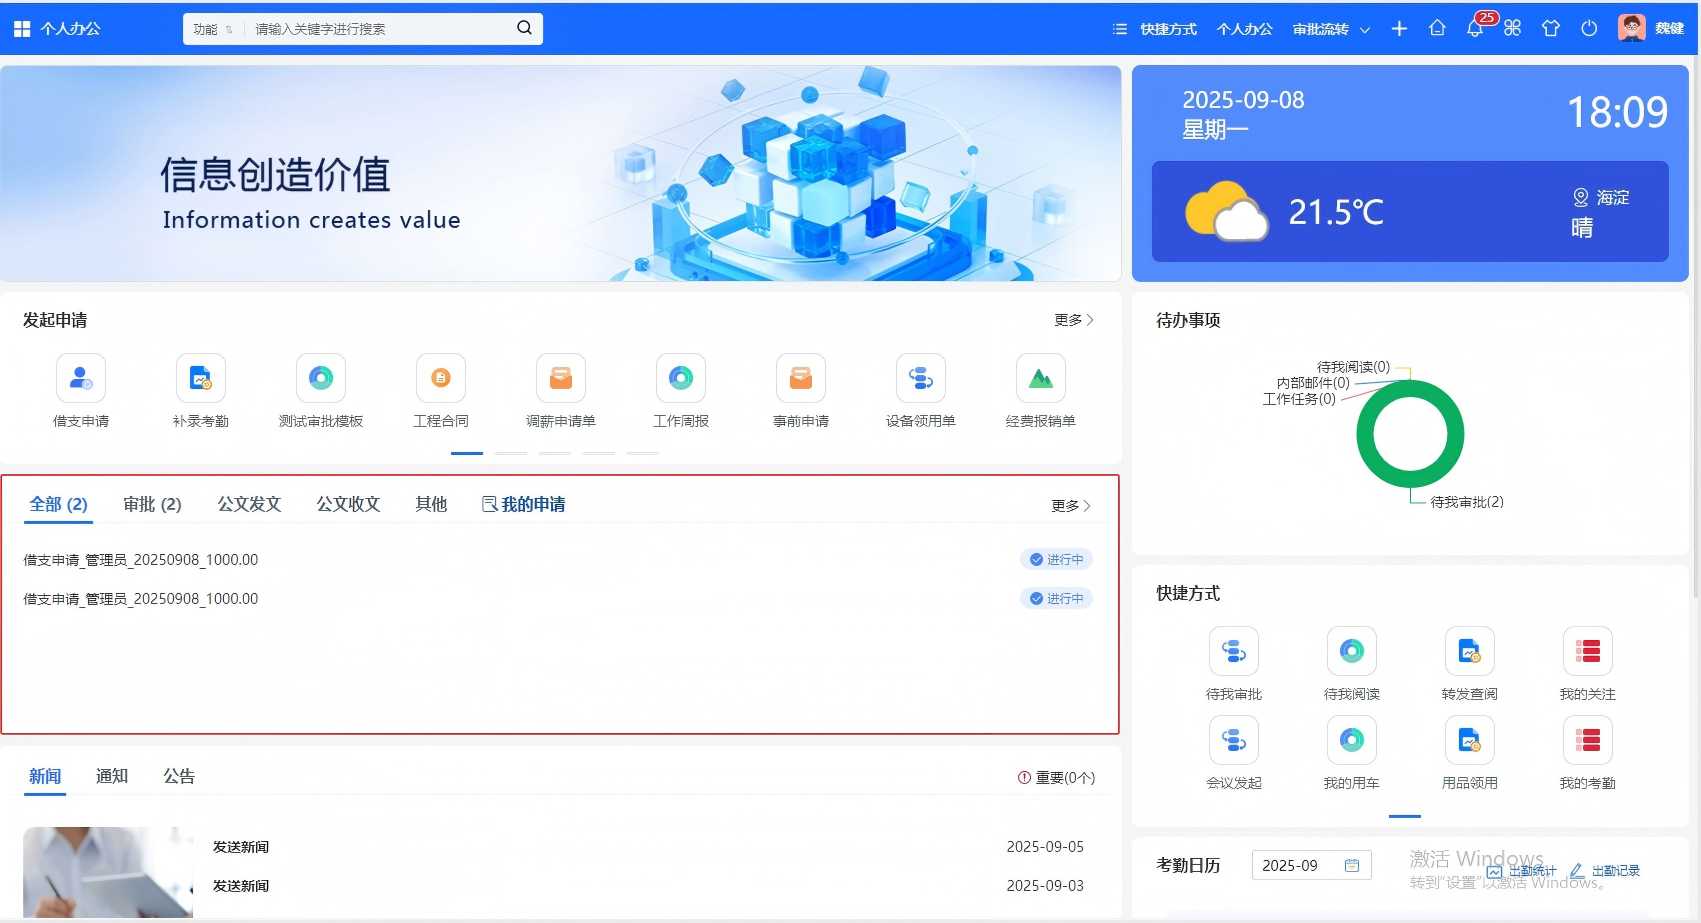Select the 公告 tab

pyautogui.click(x=179, y=777)
